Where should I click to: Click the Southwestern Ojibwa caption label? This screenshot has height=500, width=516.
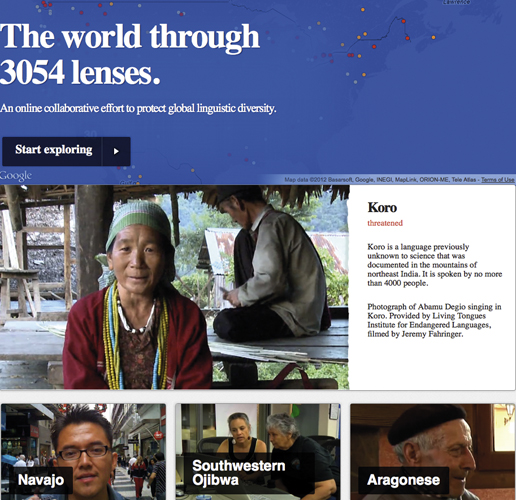(239, 473)
